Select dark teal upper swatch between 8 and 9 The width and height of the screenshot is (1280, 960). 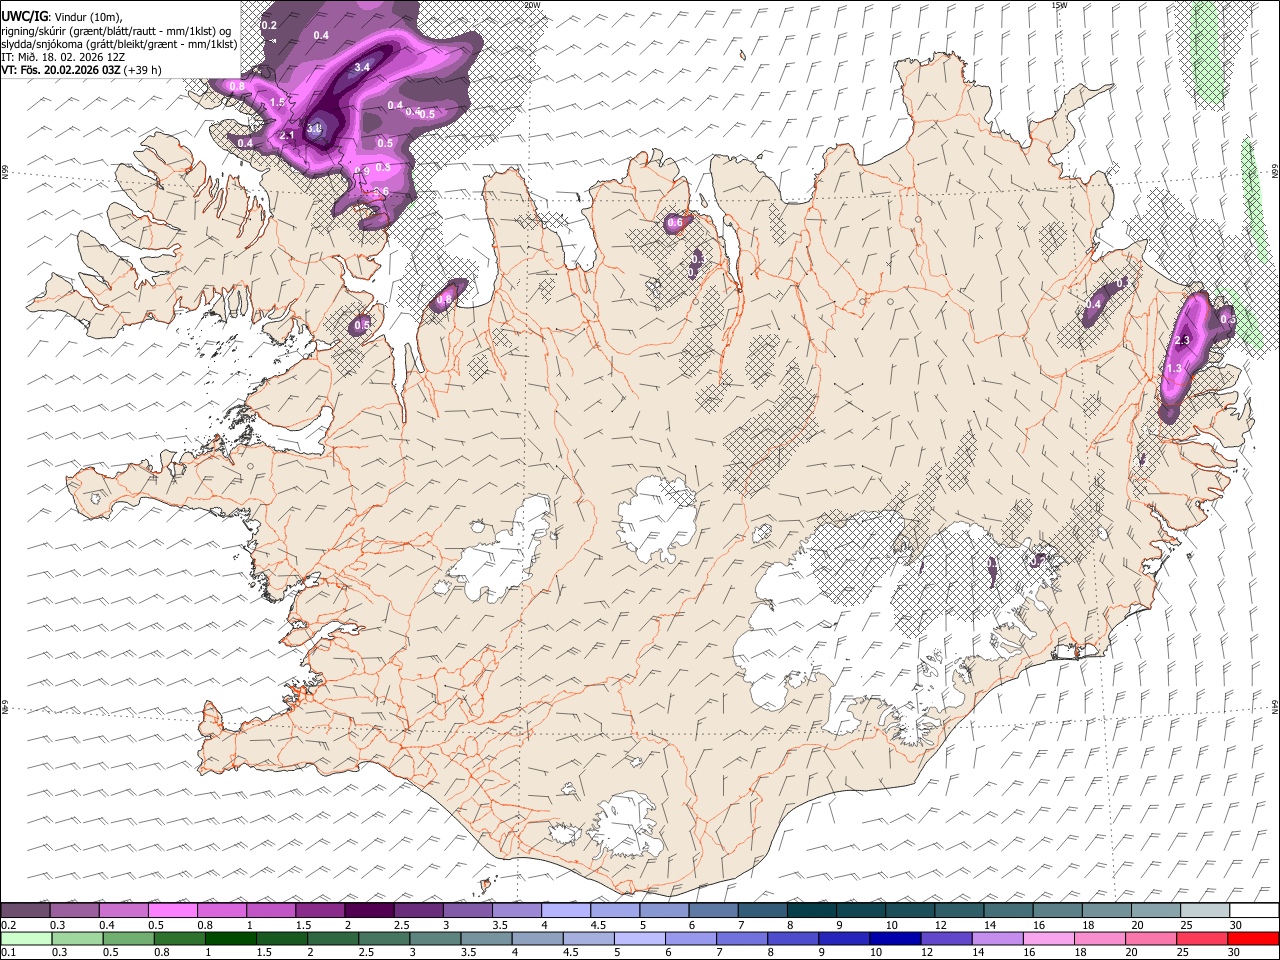coord(811,911)
